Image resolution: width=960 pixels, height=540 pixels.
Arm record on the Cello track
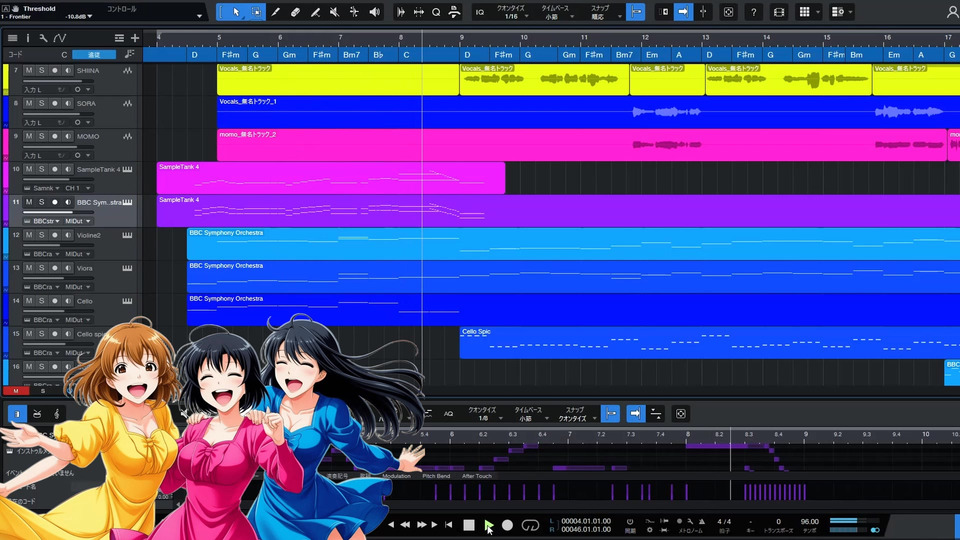tap(54, 301)
